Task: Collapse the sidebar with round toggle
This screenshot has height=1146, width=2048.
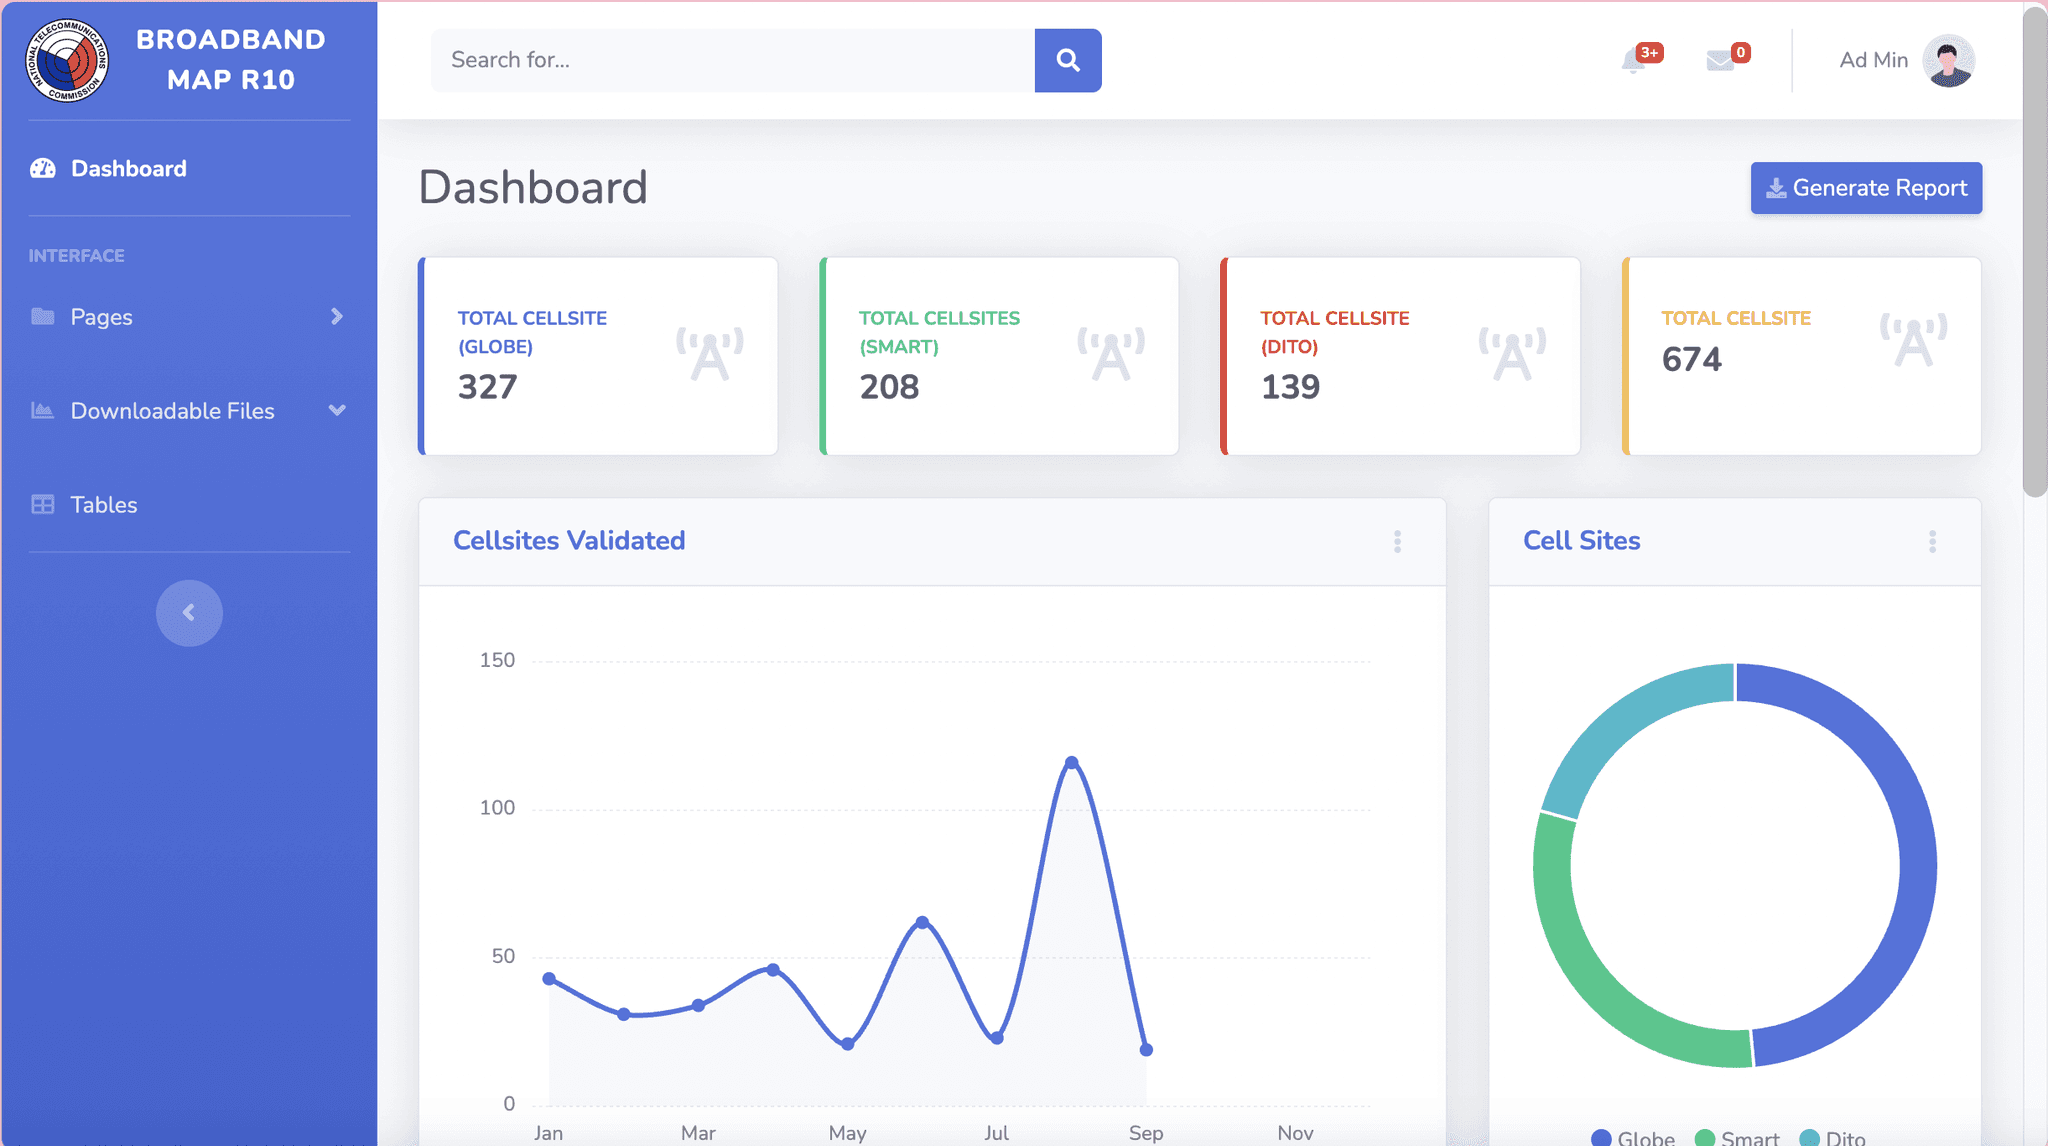Action: click(189, 613)
